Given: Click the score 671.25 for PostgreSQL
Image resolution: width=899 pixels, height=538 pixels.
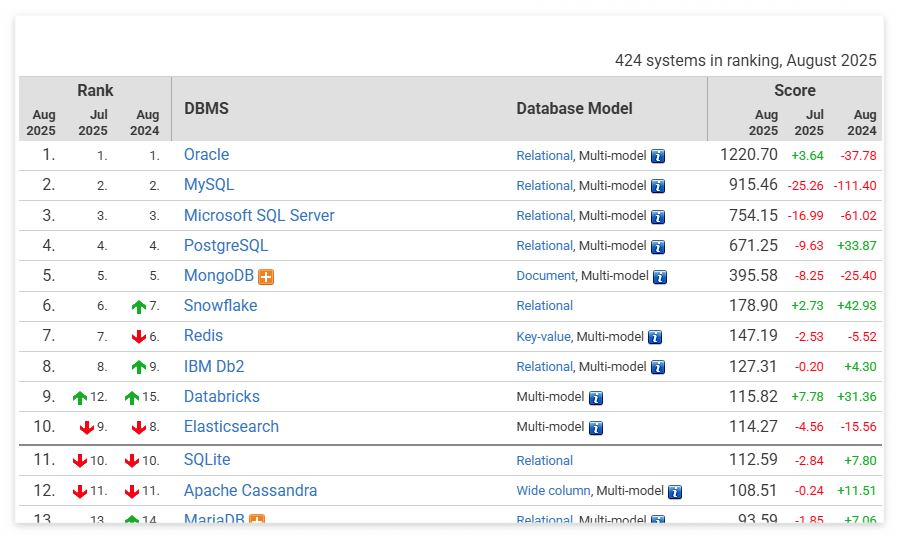Looking at the screenshot, I should pos(753,245).
